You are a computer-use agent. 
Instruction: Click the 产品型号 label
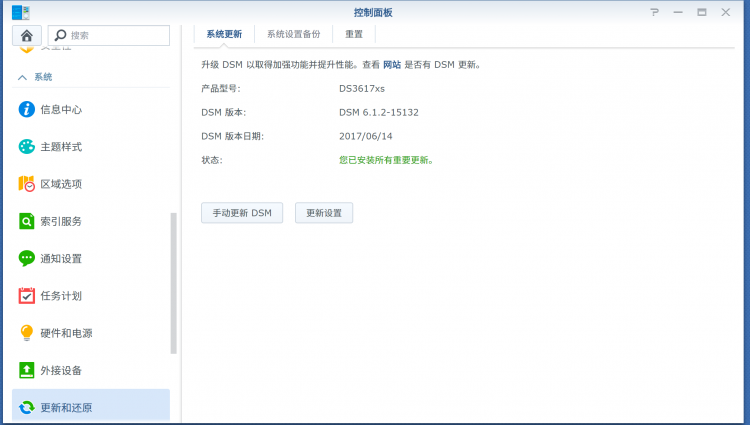(221, 88)
